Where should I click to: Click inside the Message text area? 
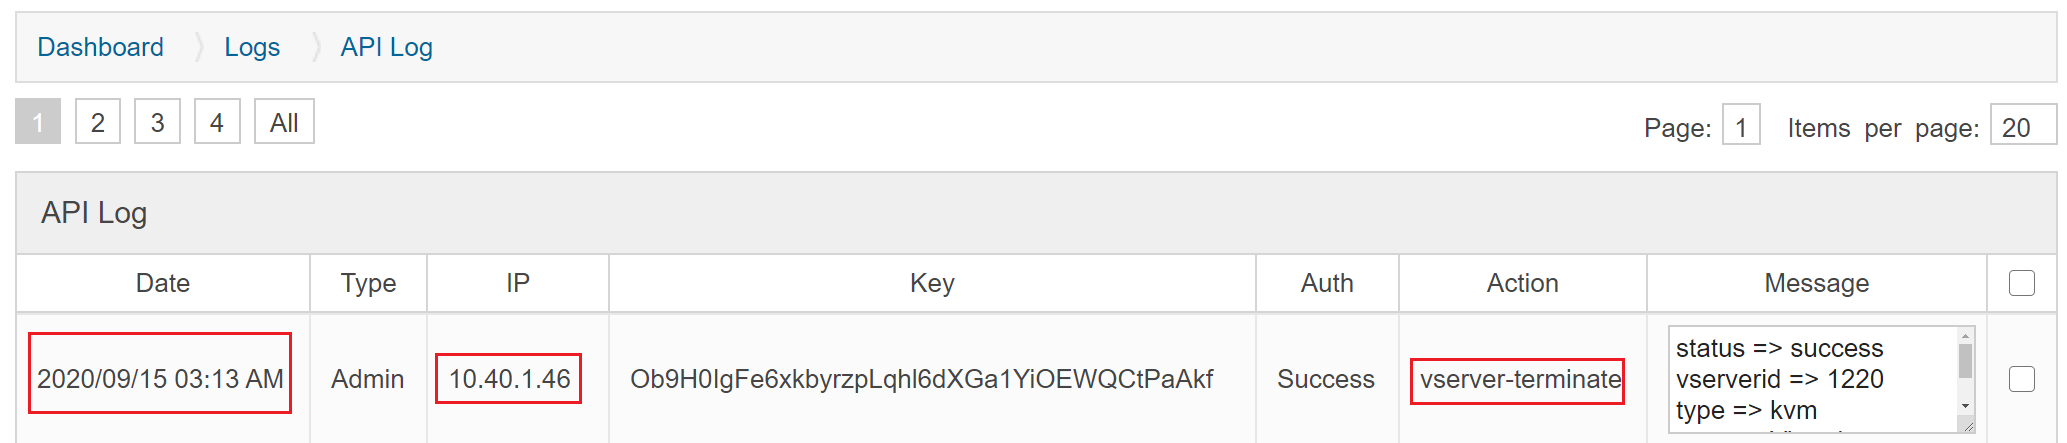(x=1810, y=379)
